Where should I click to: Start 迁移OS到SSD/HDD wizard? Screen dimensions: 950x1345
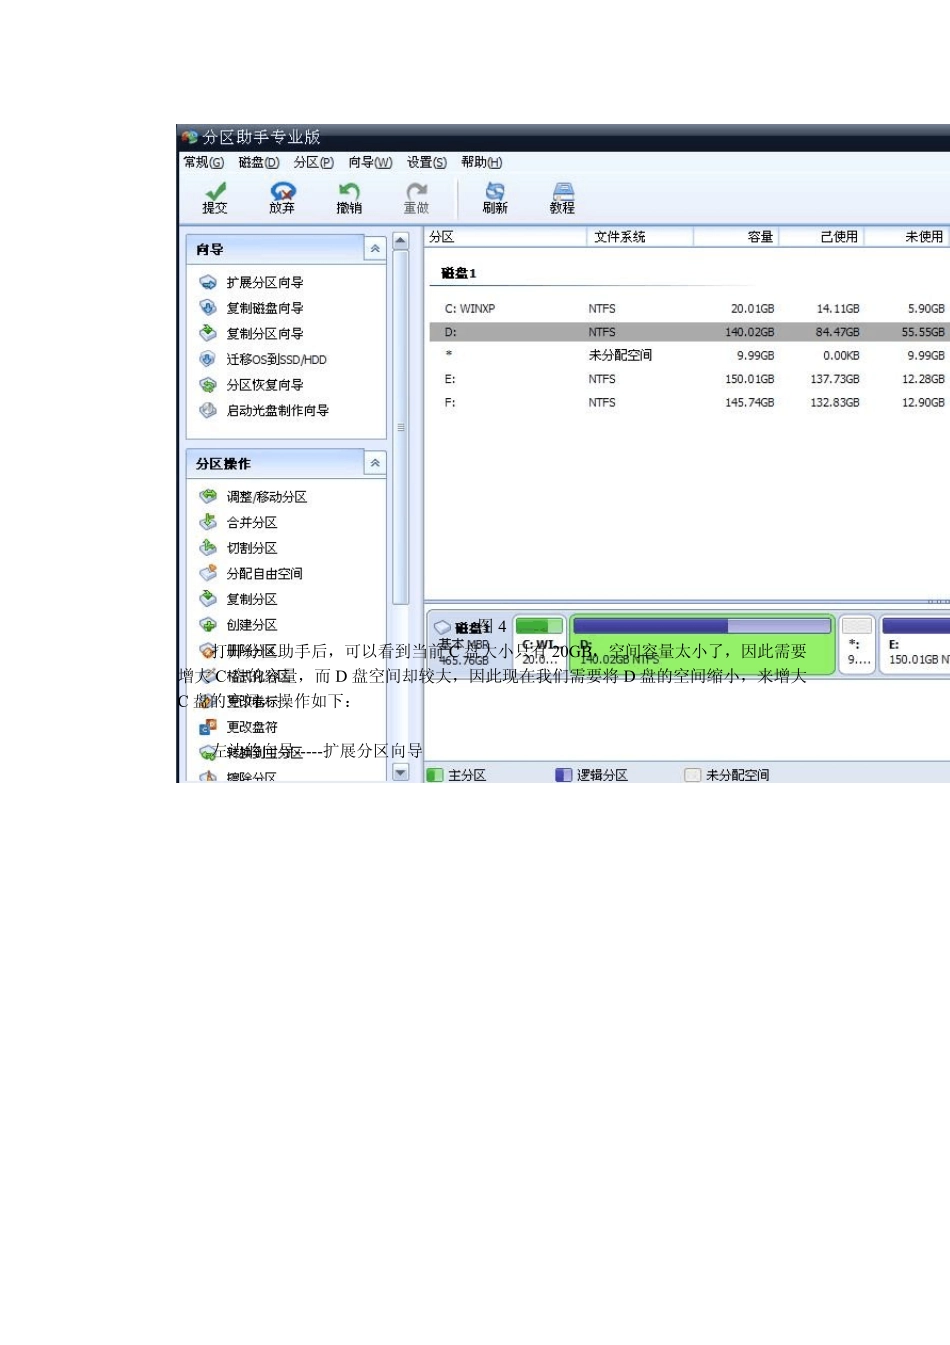click(263, 359)
